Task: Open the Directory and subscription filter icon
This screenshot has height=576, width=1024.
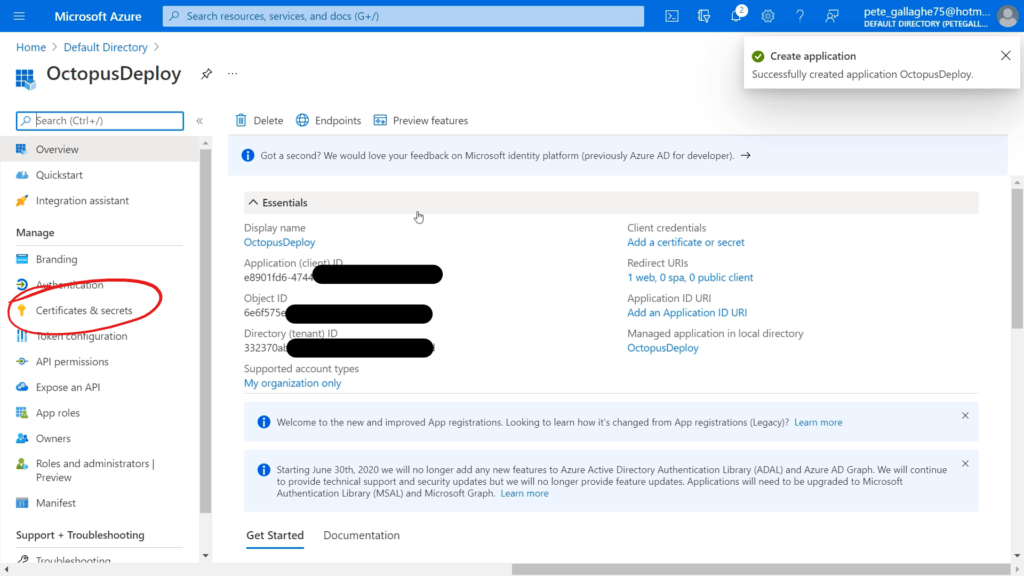Action: coord(703,16)
